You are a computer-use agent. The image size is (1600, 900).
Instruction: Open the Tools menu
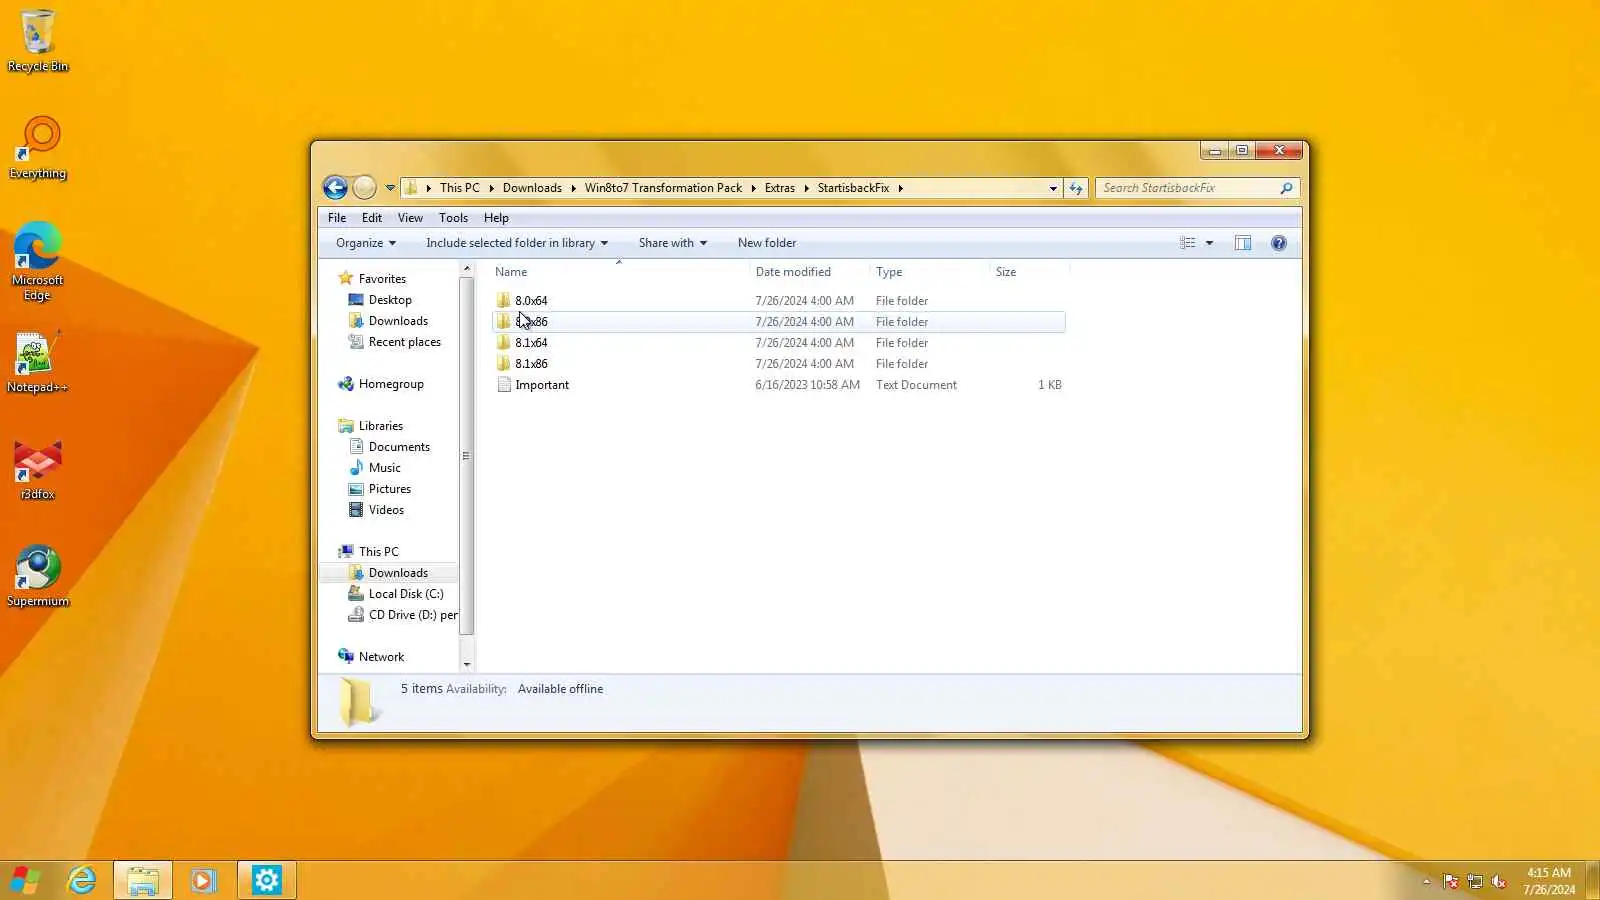[x=453, y=218]
